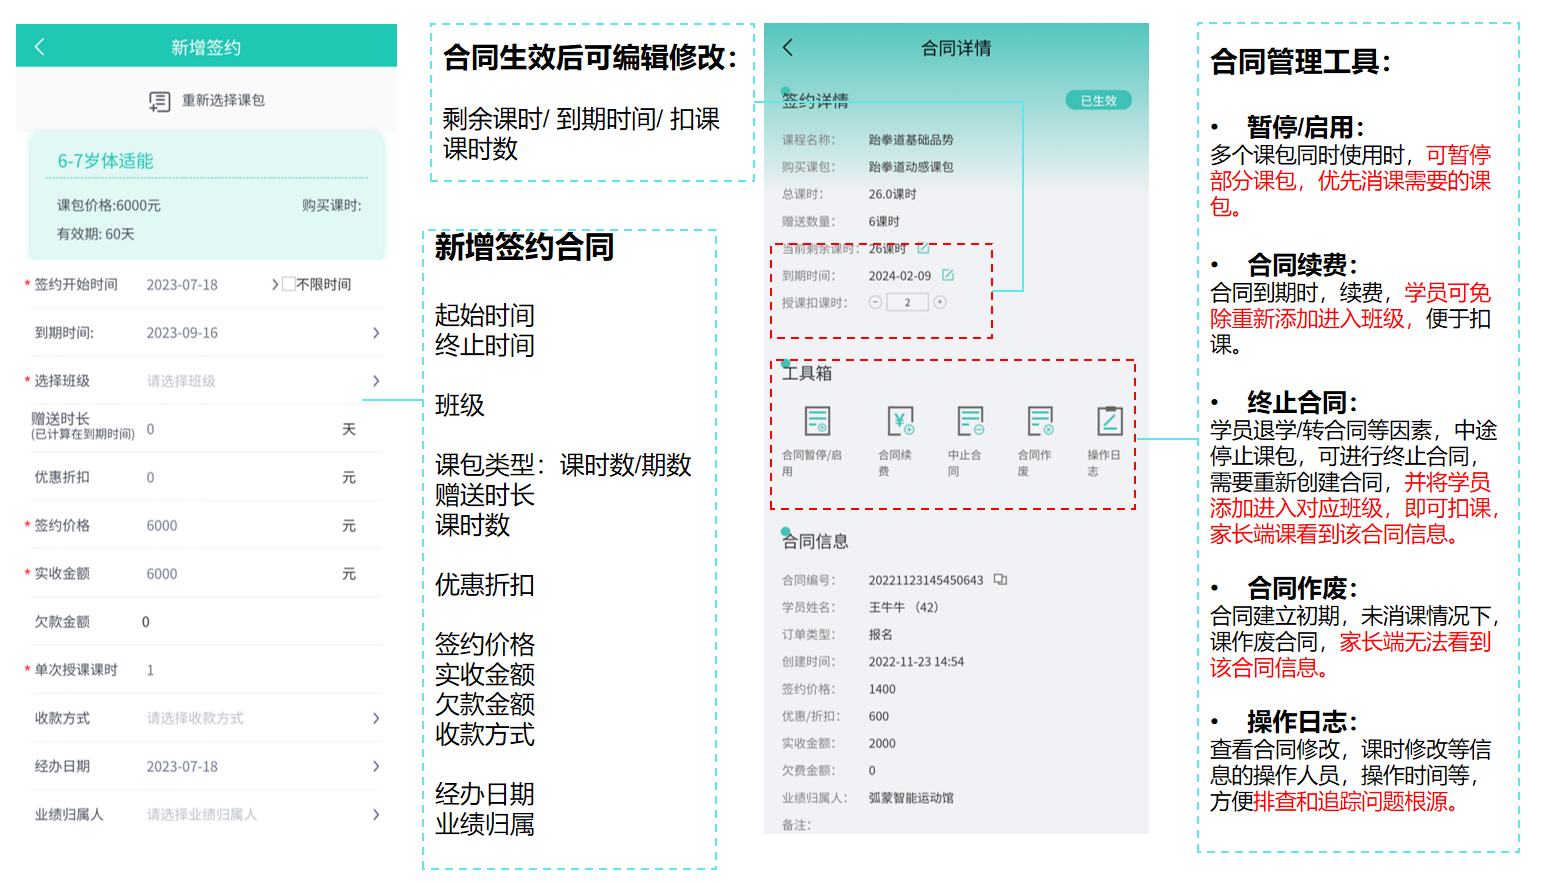Decrease 授课扣课时 with minus button
Viewport: 1547px width, 884px height.
point(875,302)
